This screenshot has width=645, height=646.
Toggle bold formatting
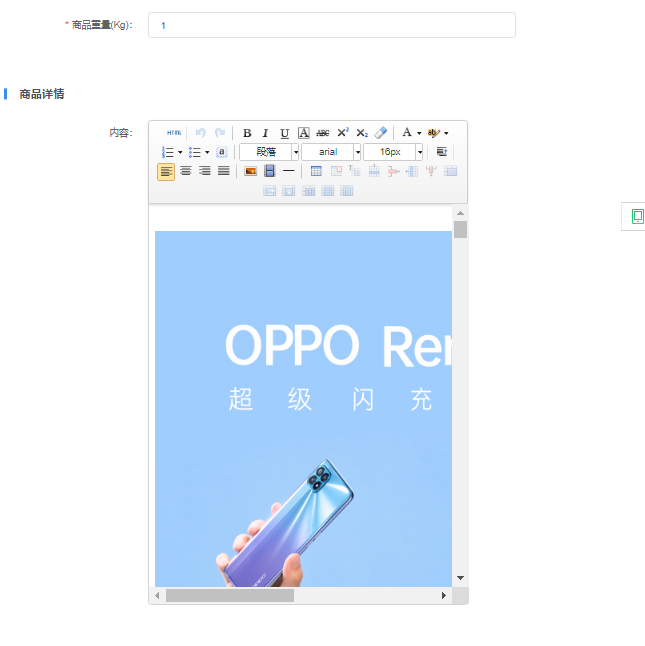pyautogui.click(x=247, y=133)
